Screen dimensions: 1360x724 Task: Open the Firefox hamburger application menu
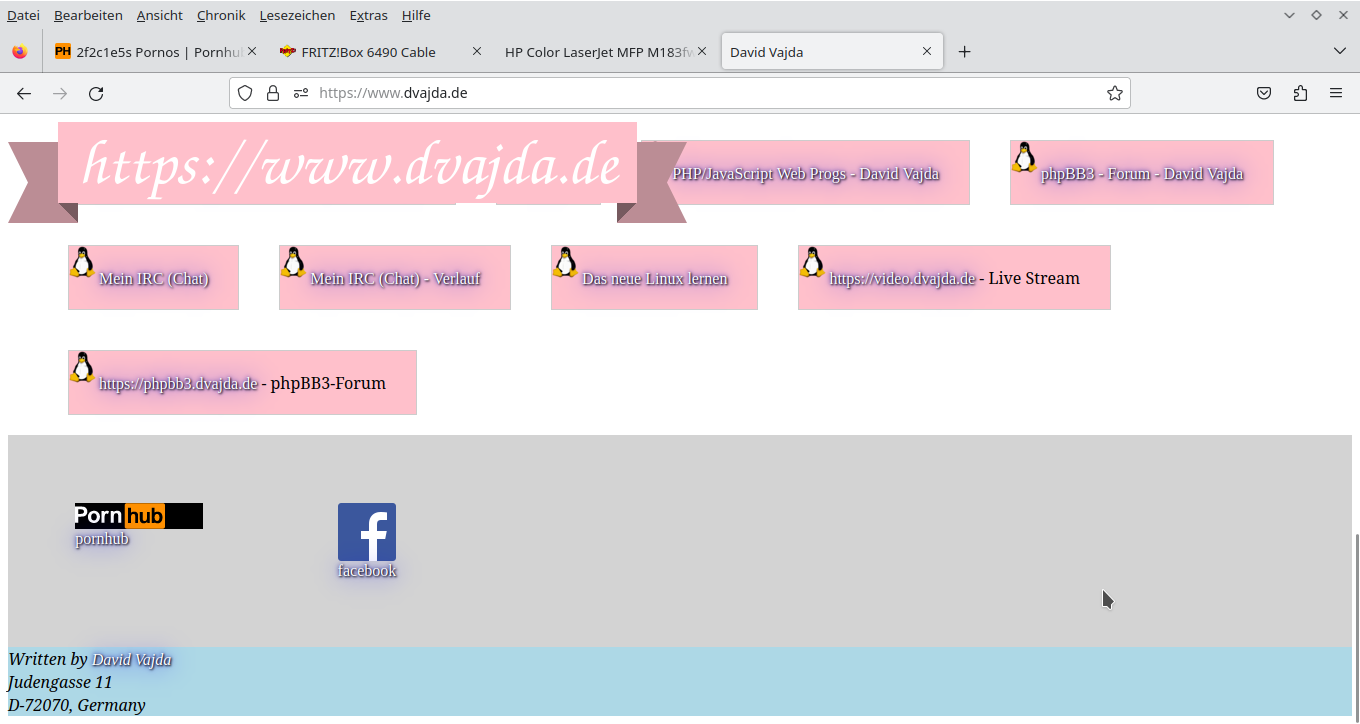tap(1336, 93)
